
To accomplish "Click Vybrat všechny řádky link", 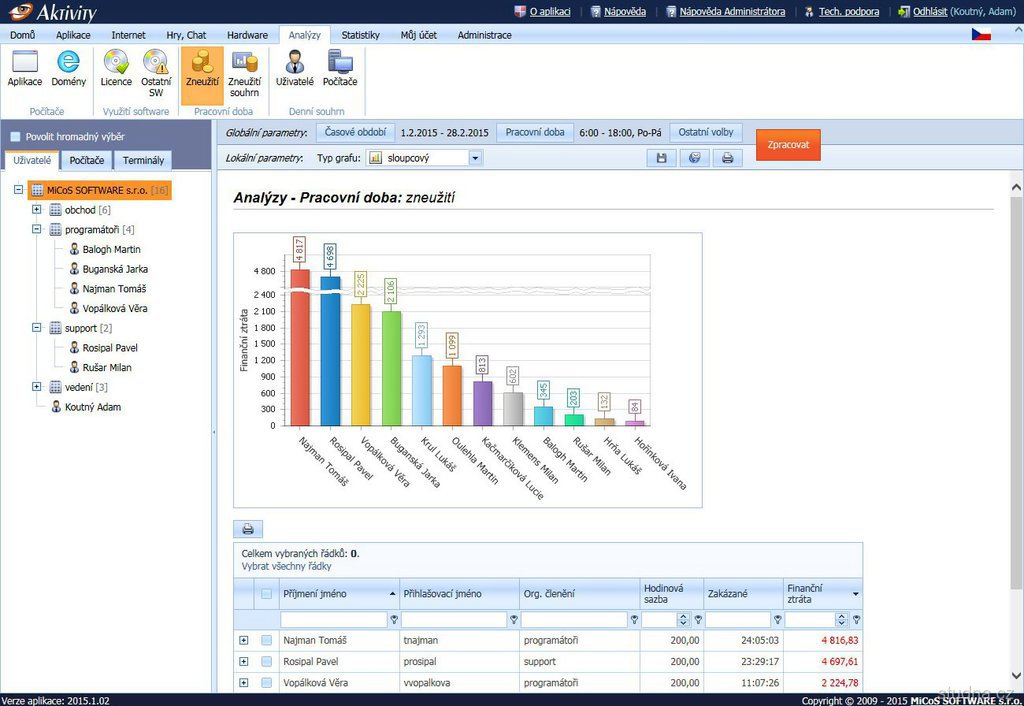I will [286, 566].
